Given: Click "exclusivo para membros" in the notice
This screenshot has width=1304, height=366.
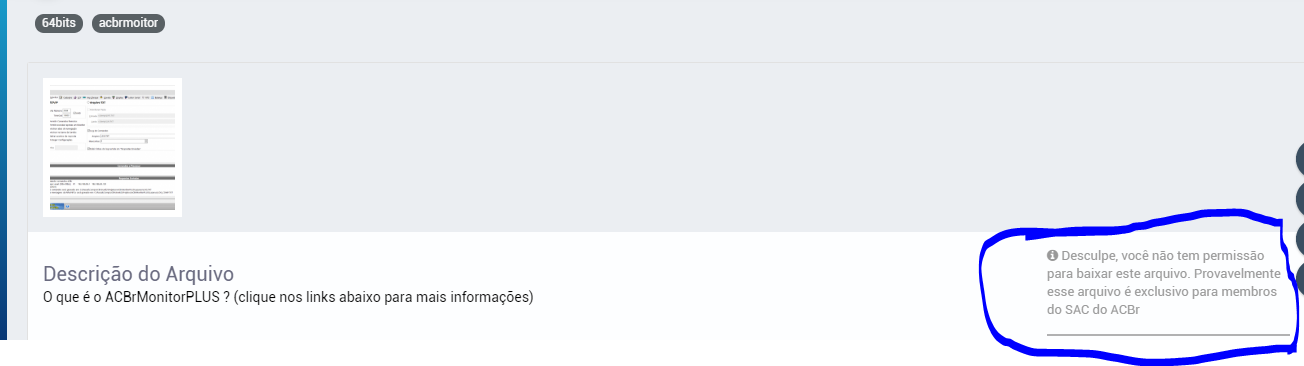Looking at the screenshot, I should pos(1198,291).
